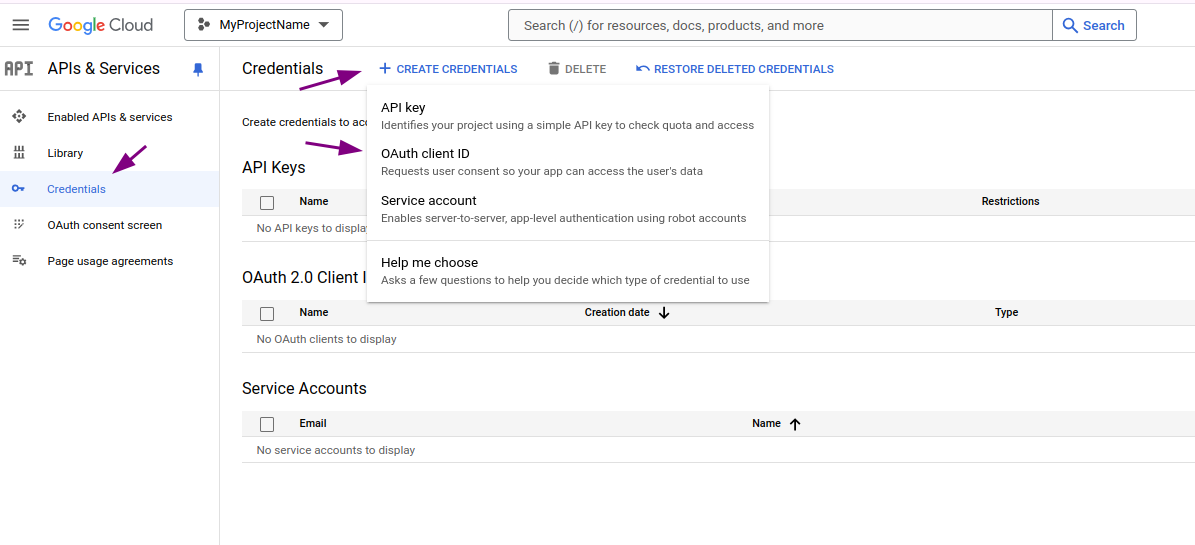Click the Creation date down-arrow sort icon

664,313
